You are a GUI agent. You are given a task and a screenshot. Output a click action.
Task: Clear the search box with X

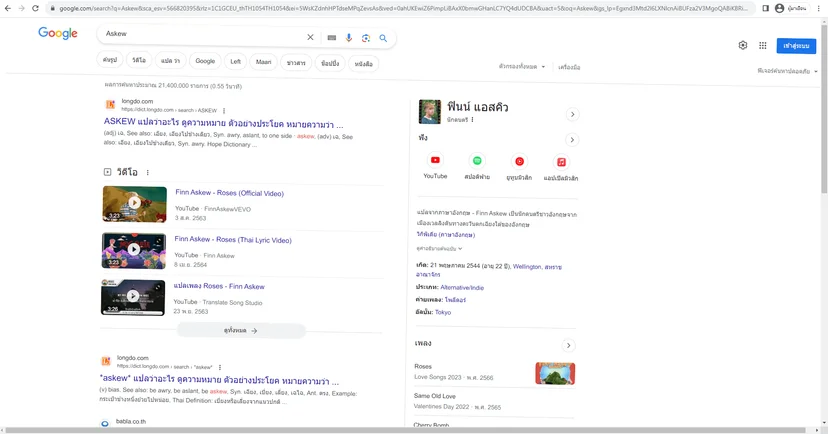[310, 37]
